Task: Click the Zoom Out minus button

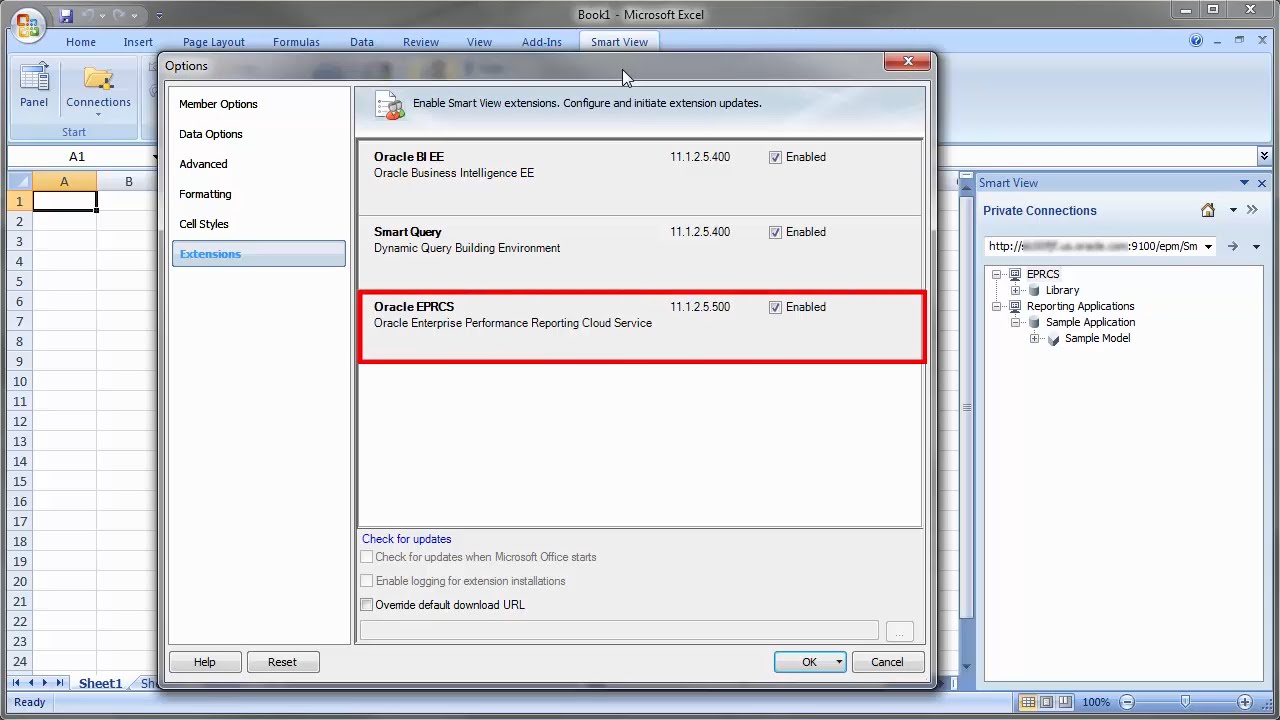Action: point(1127,702)
